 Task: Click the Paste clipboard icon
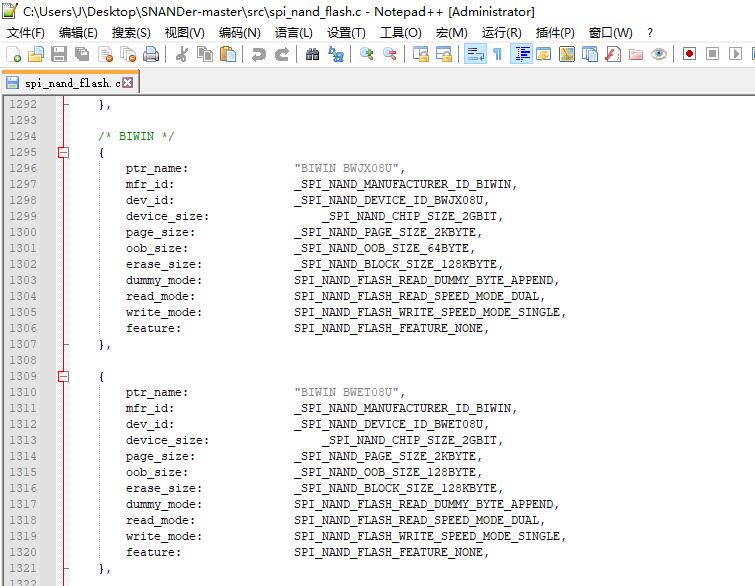pyautogui.click(x=227, y=54)
